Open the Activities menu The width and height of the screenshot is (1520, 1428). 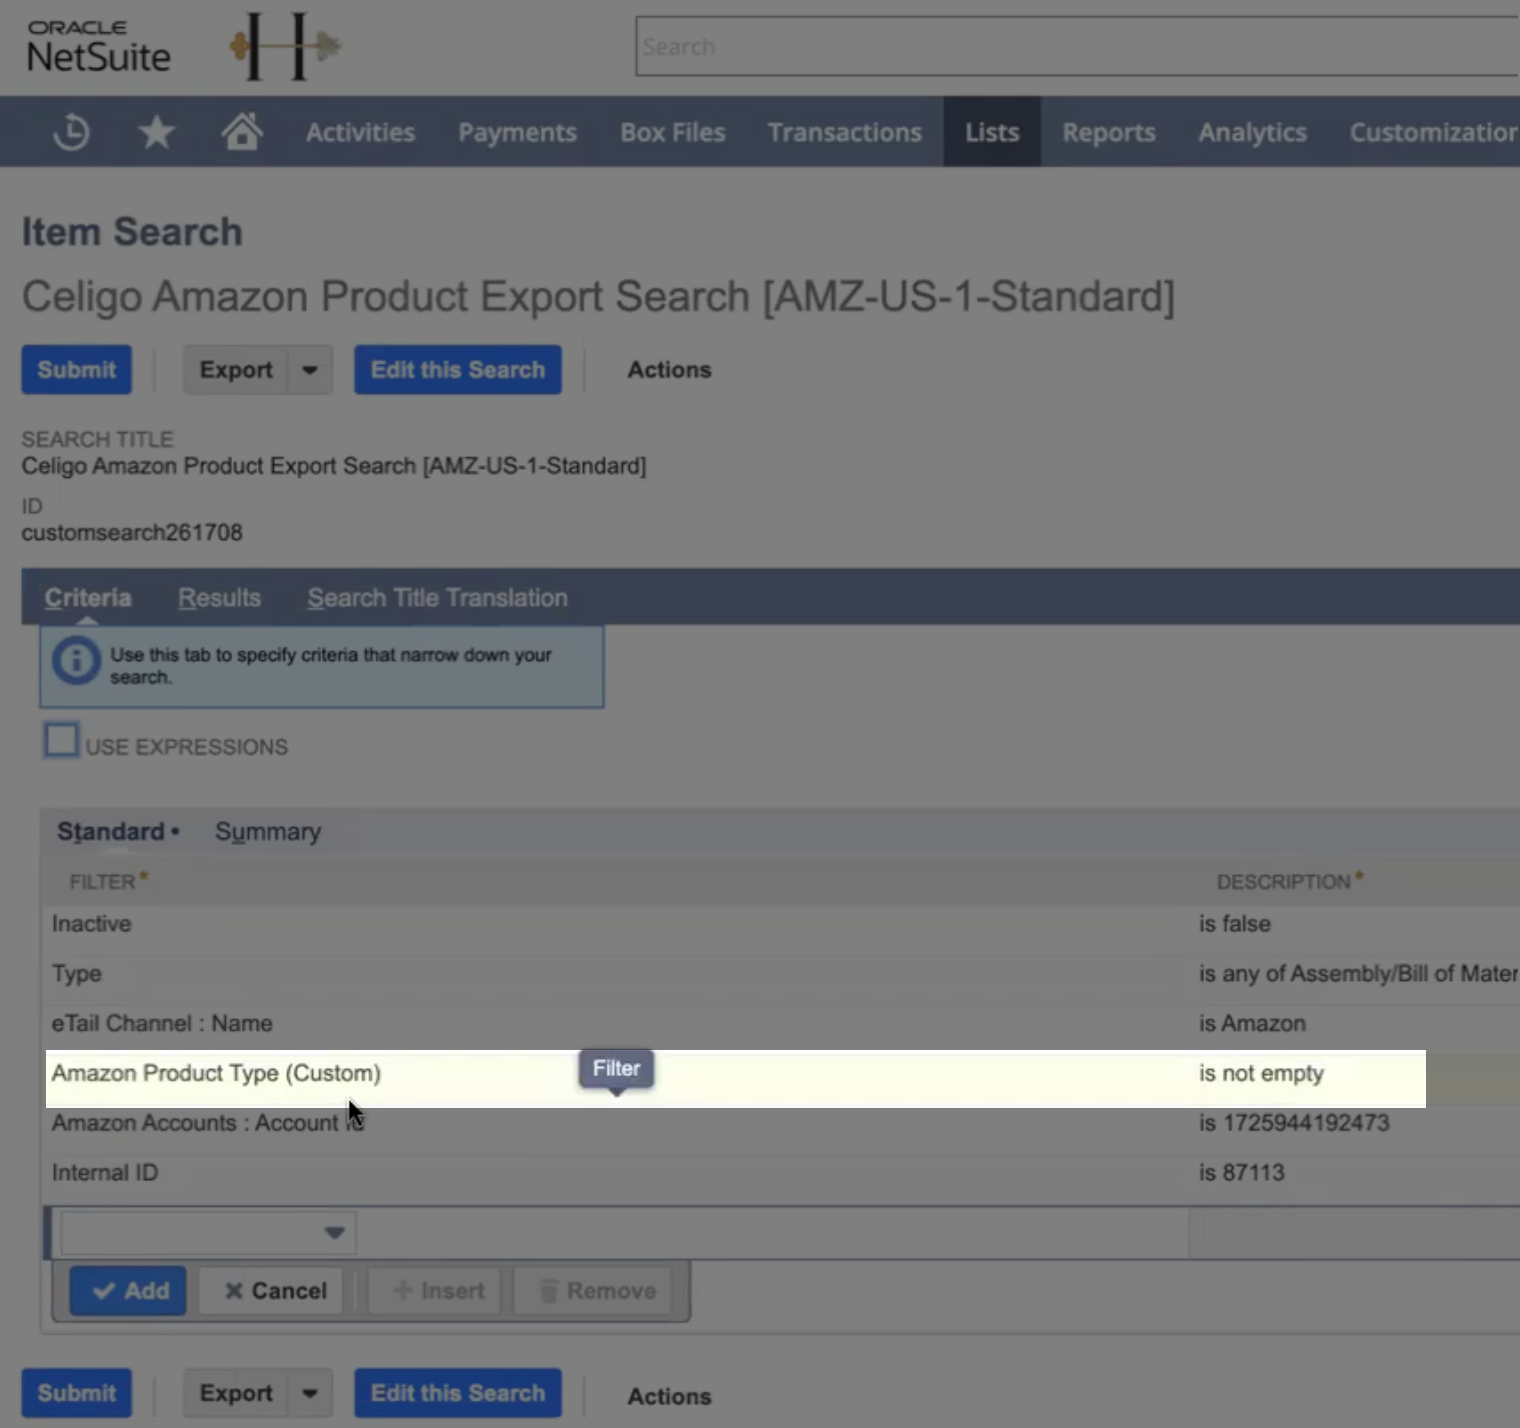(360, 132)
